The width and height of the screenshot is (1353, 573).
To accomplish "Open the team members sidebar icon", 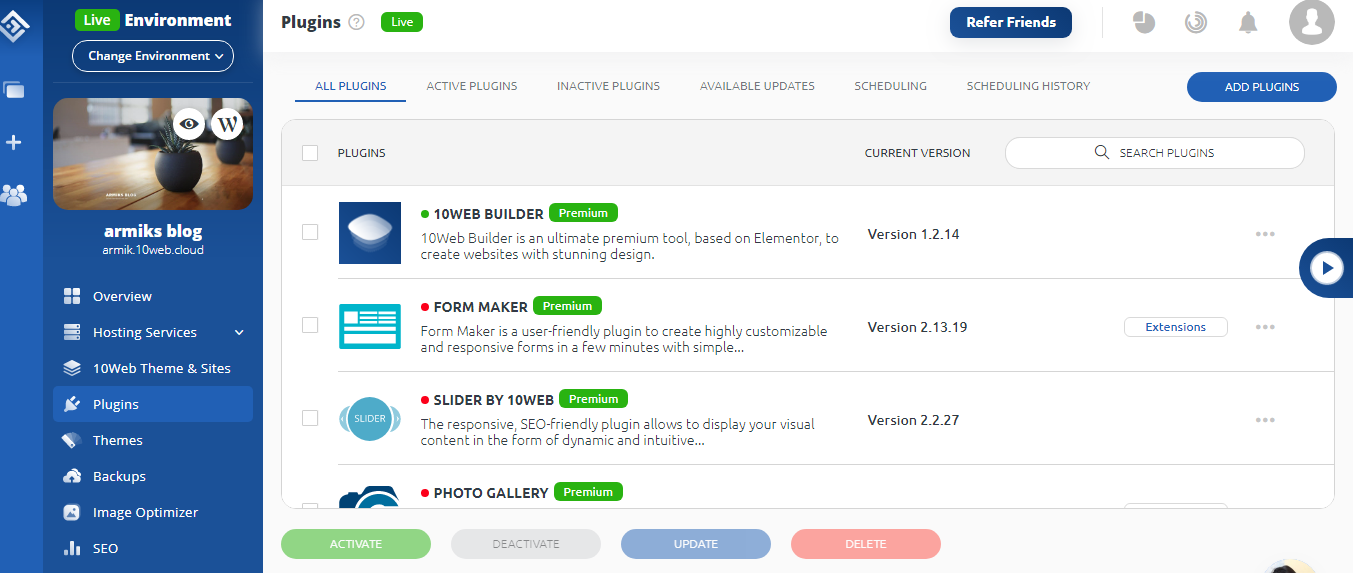I will pyautogui.click(x=14, y=195).
